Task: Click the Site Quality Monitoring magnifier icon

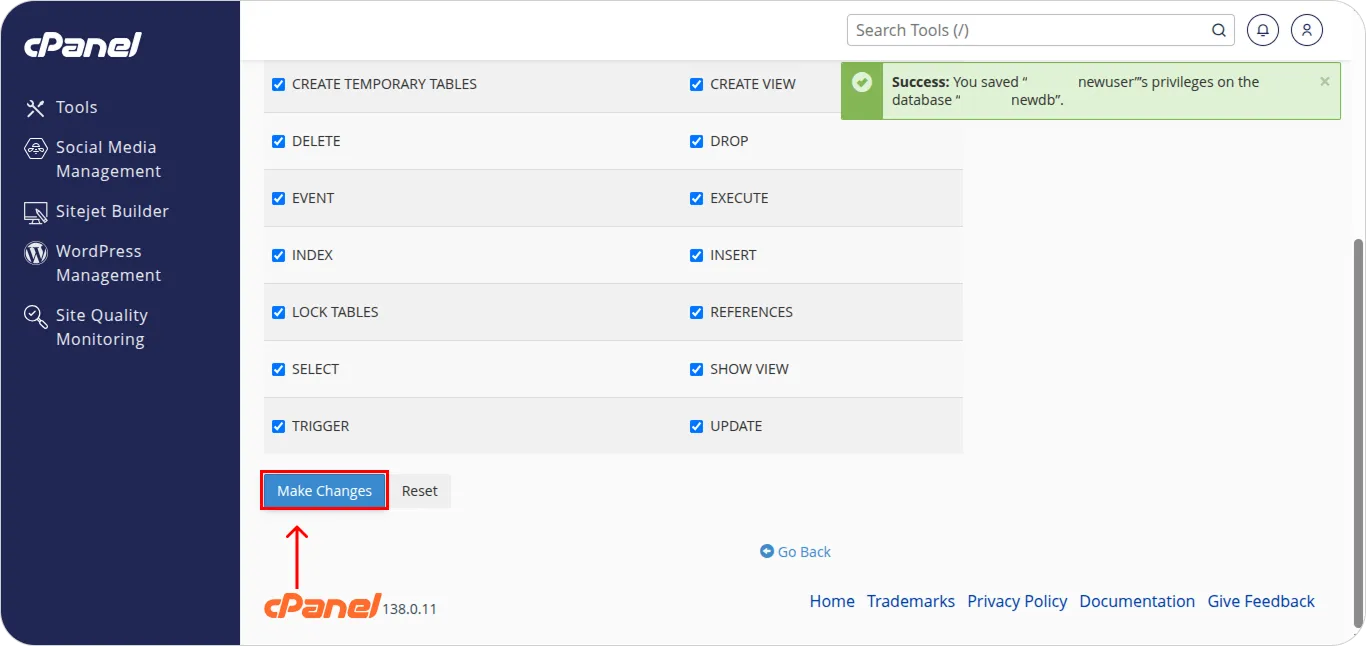Action: click(36, 317)
